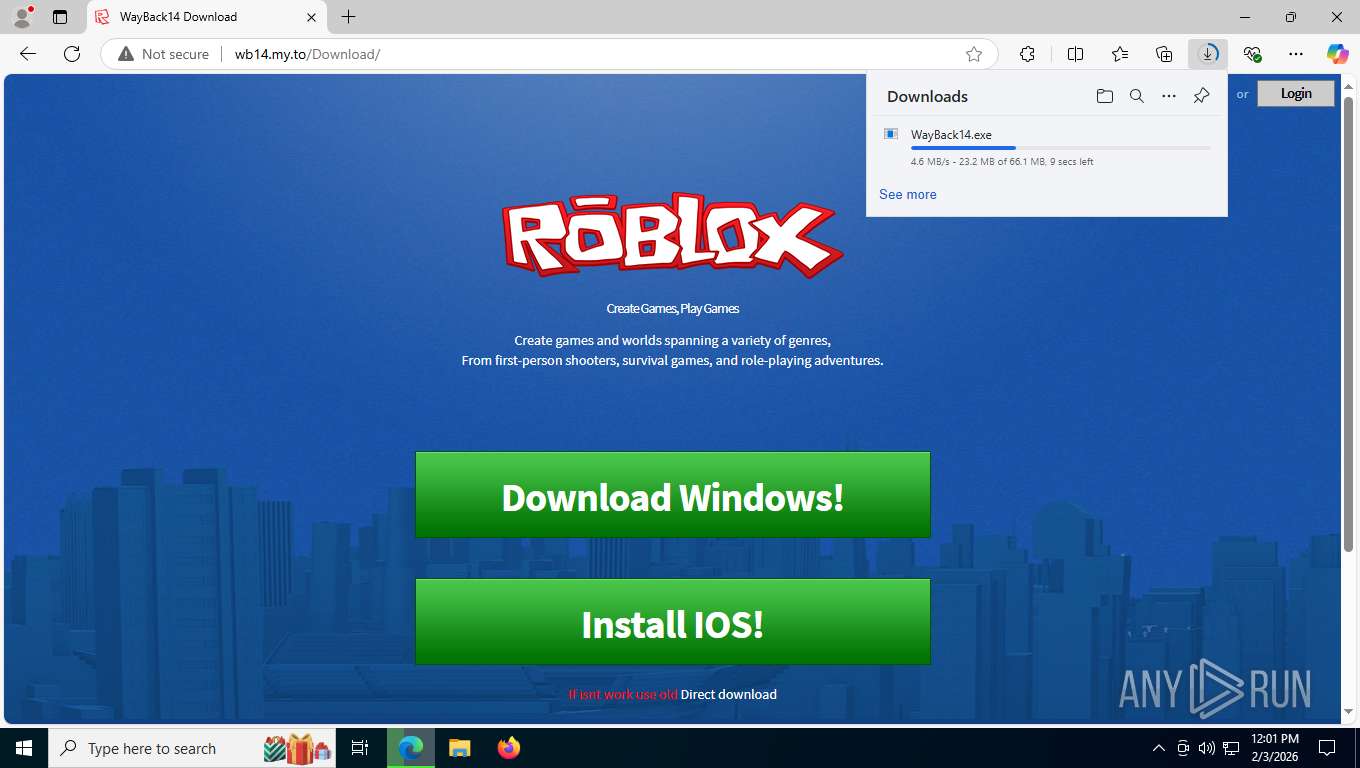Viewport: 1360px width, 768px height.
Task: Search downloads using magnifier icon
Action: point(1136,96)
